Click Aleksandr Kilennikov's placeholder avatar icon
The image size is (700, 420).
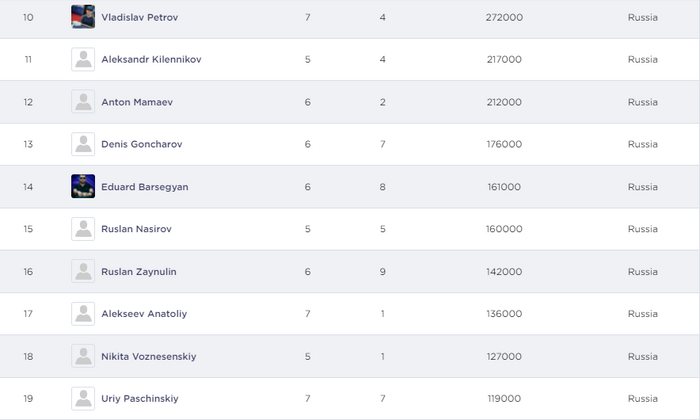83,60
